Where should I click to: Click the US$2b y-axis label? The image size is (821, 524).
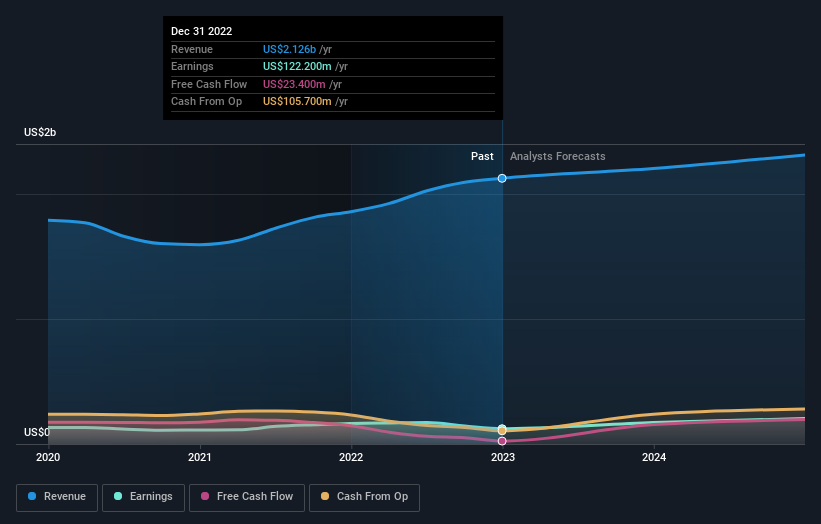click(40, 132)
